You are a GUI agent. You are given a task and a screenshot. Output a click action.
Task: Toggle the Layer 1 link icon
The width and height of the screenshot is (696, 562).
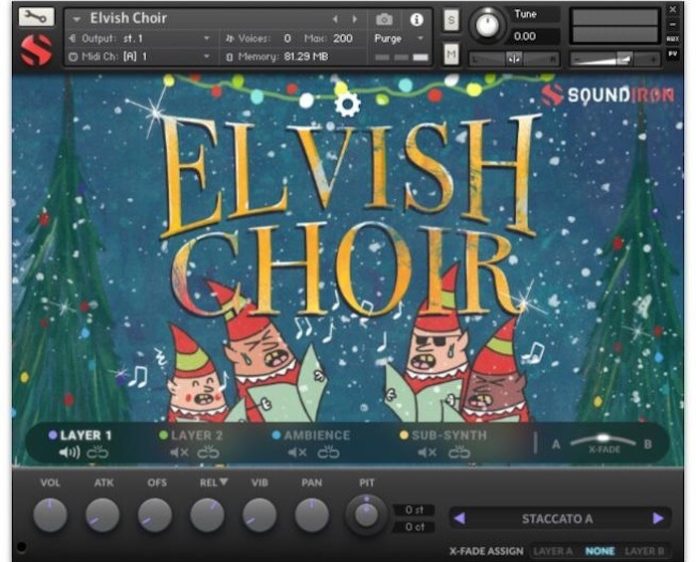(97, 452)
